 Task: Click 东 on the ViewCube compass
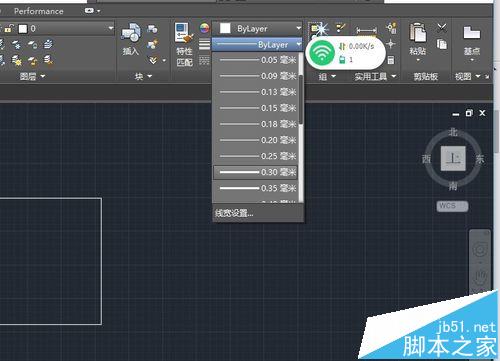(x=480, y=159)
